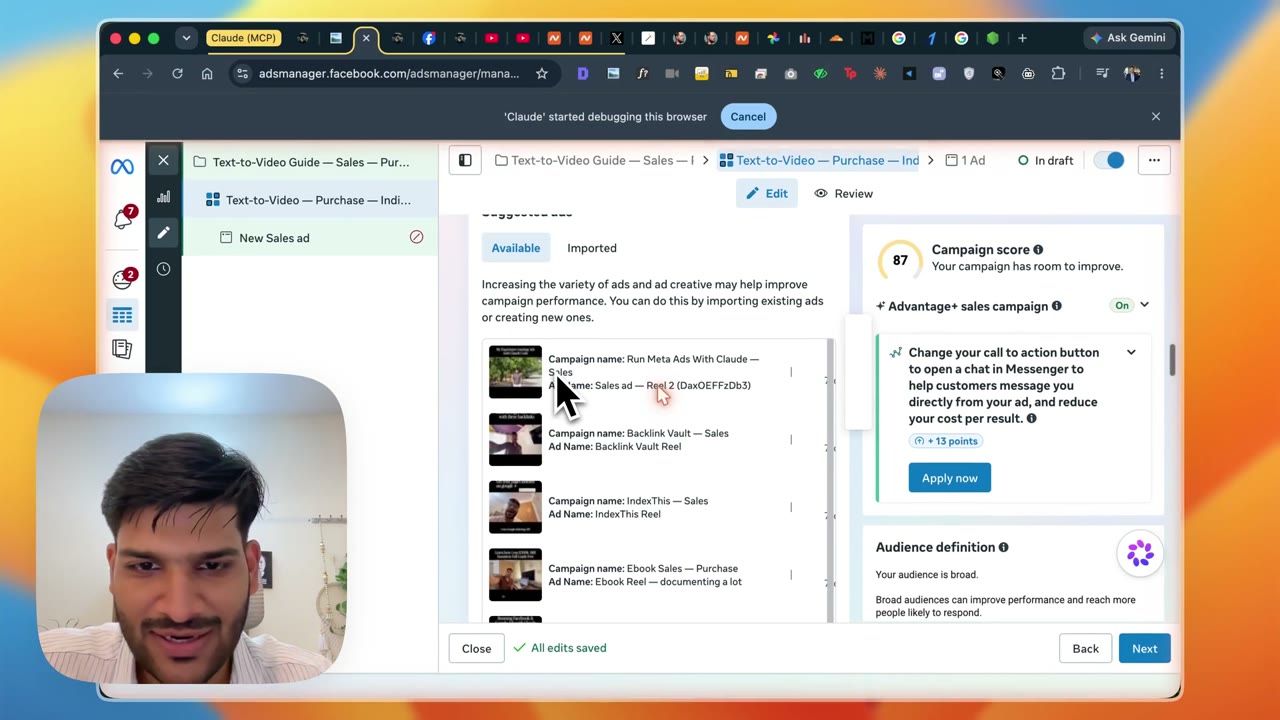Click the Backlink Vault Reel ad thumbnail
1280x720 pixels.
point(515,440)
